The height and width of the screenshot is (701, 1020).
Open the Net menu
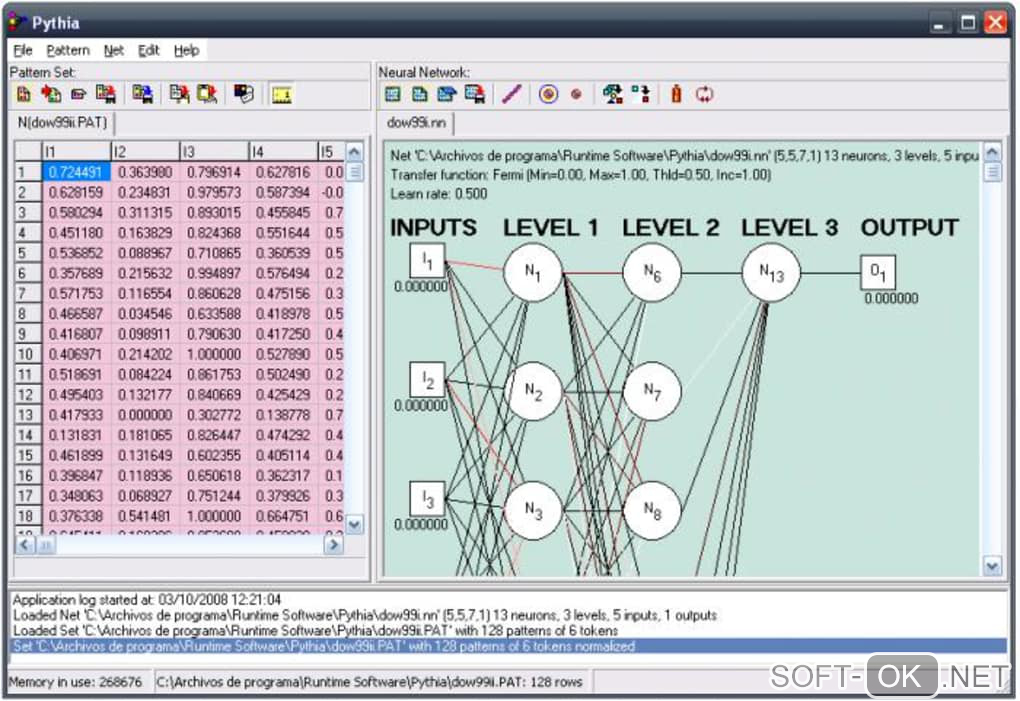coord(114,50)
